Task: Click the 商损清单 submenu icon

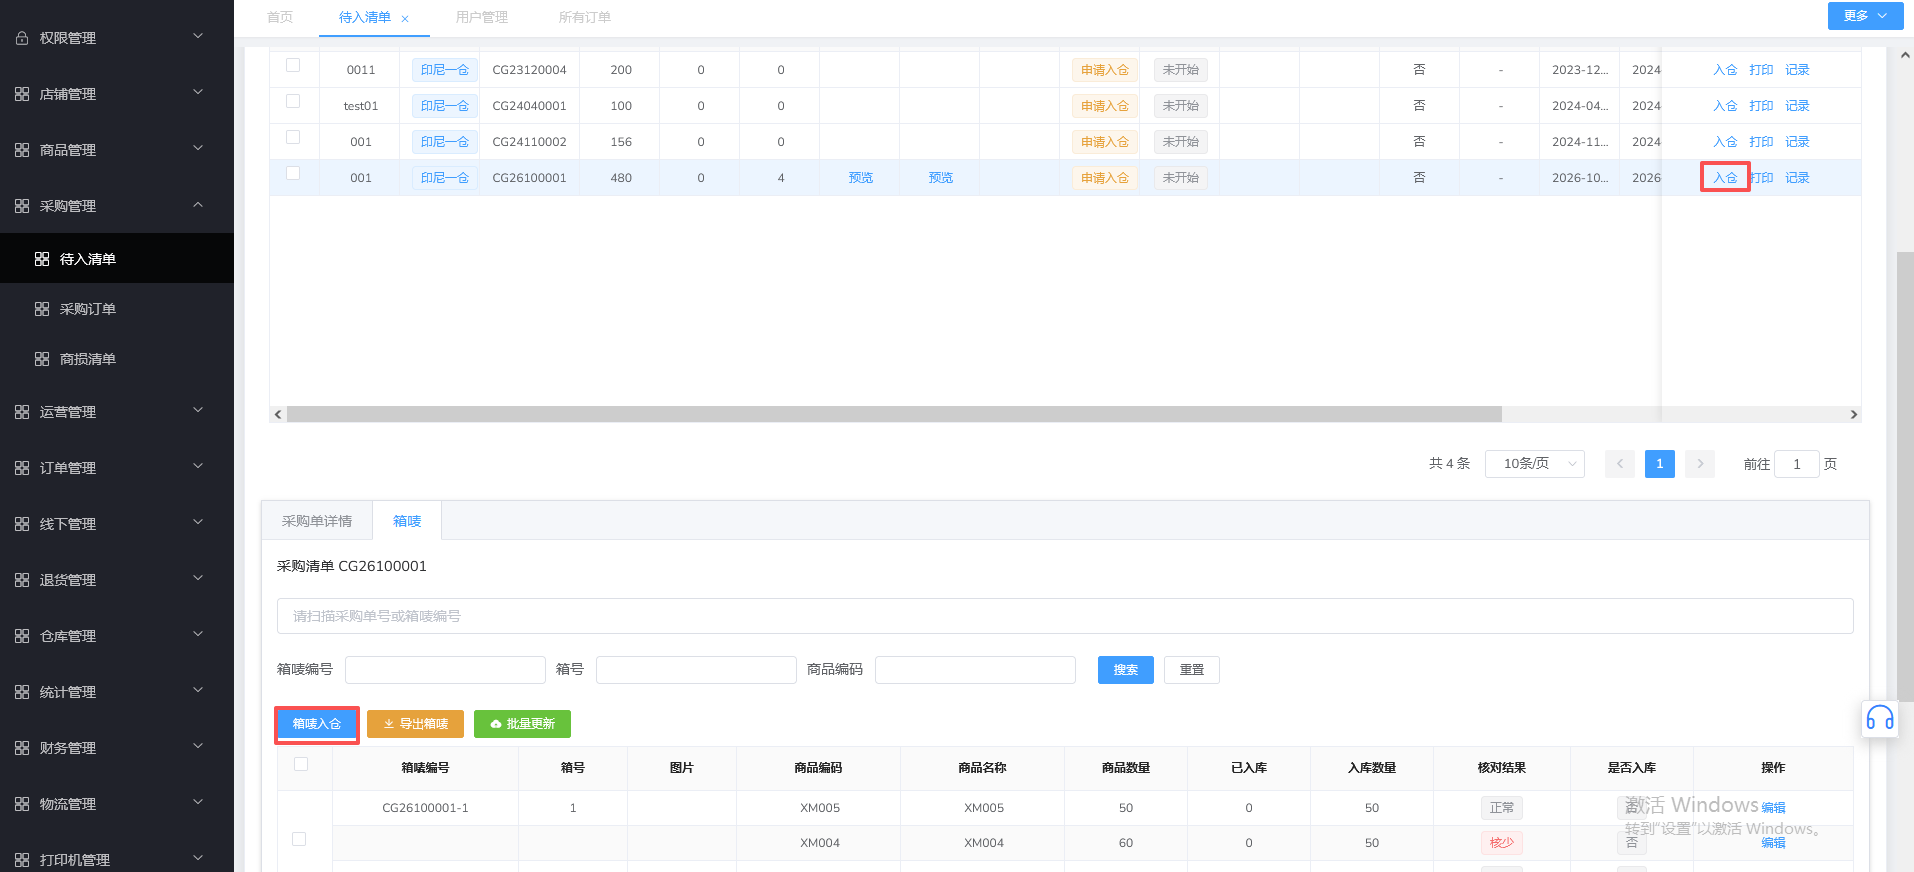Action: 42,359
